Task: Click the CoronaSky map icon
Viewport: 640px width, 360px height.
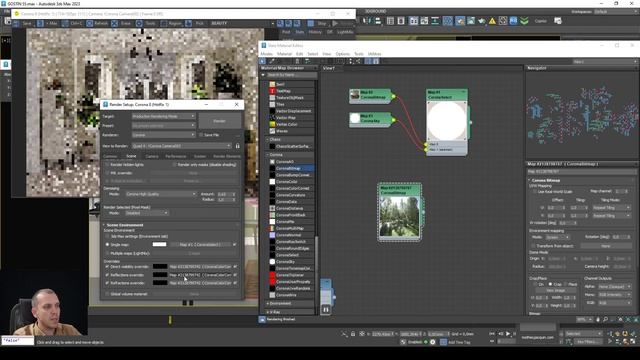Action: click(x=272, y=262)
